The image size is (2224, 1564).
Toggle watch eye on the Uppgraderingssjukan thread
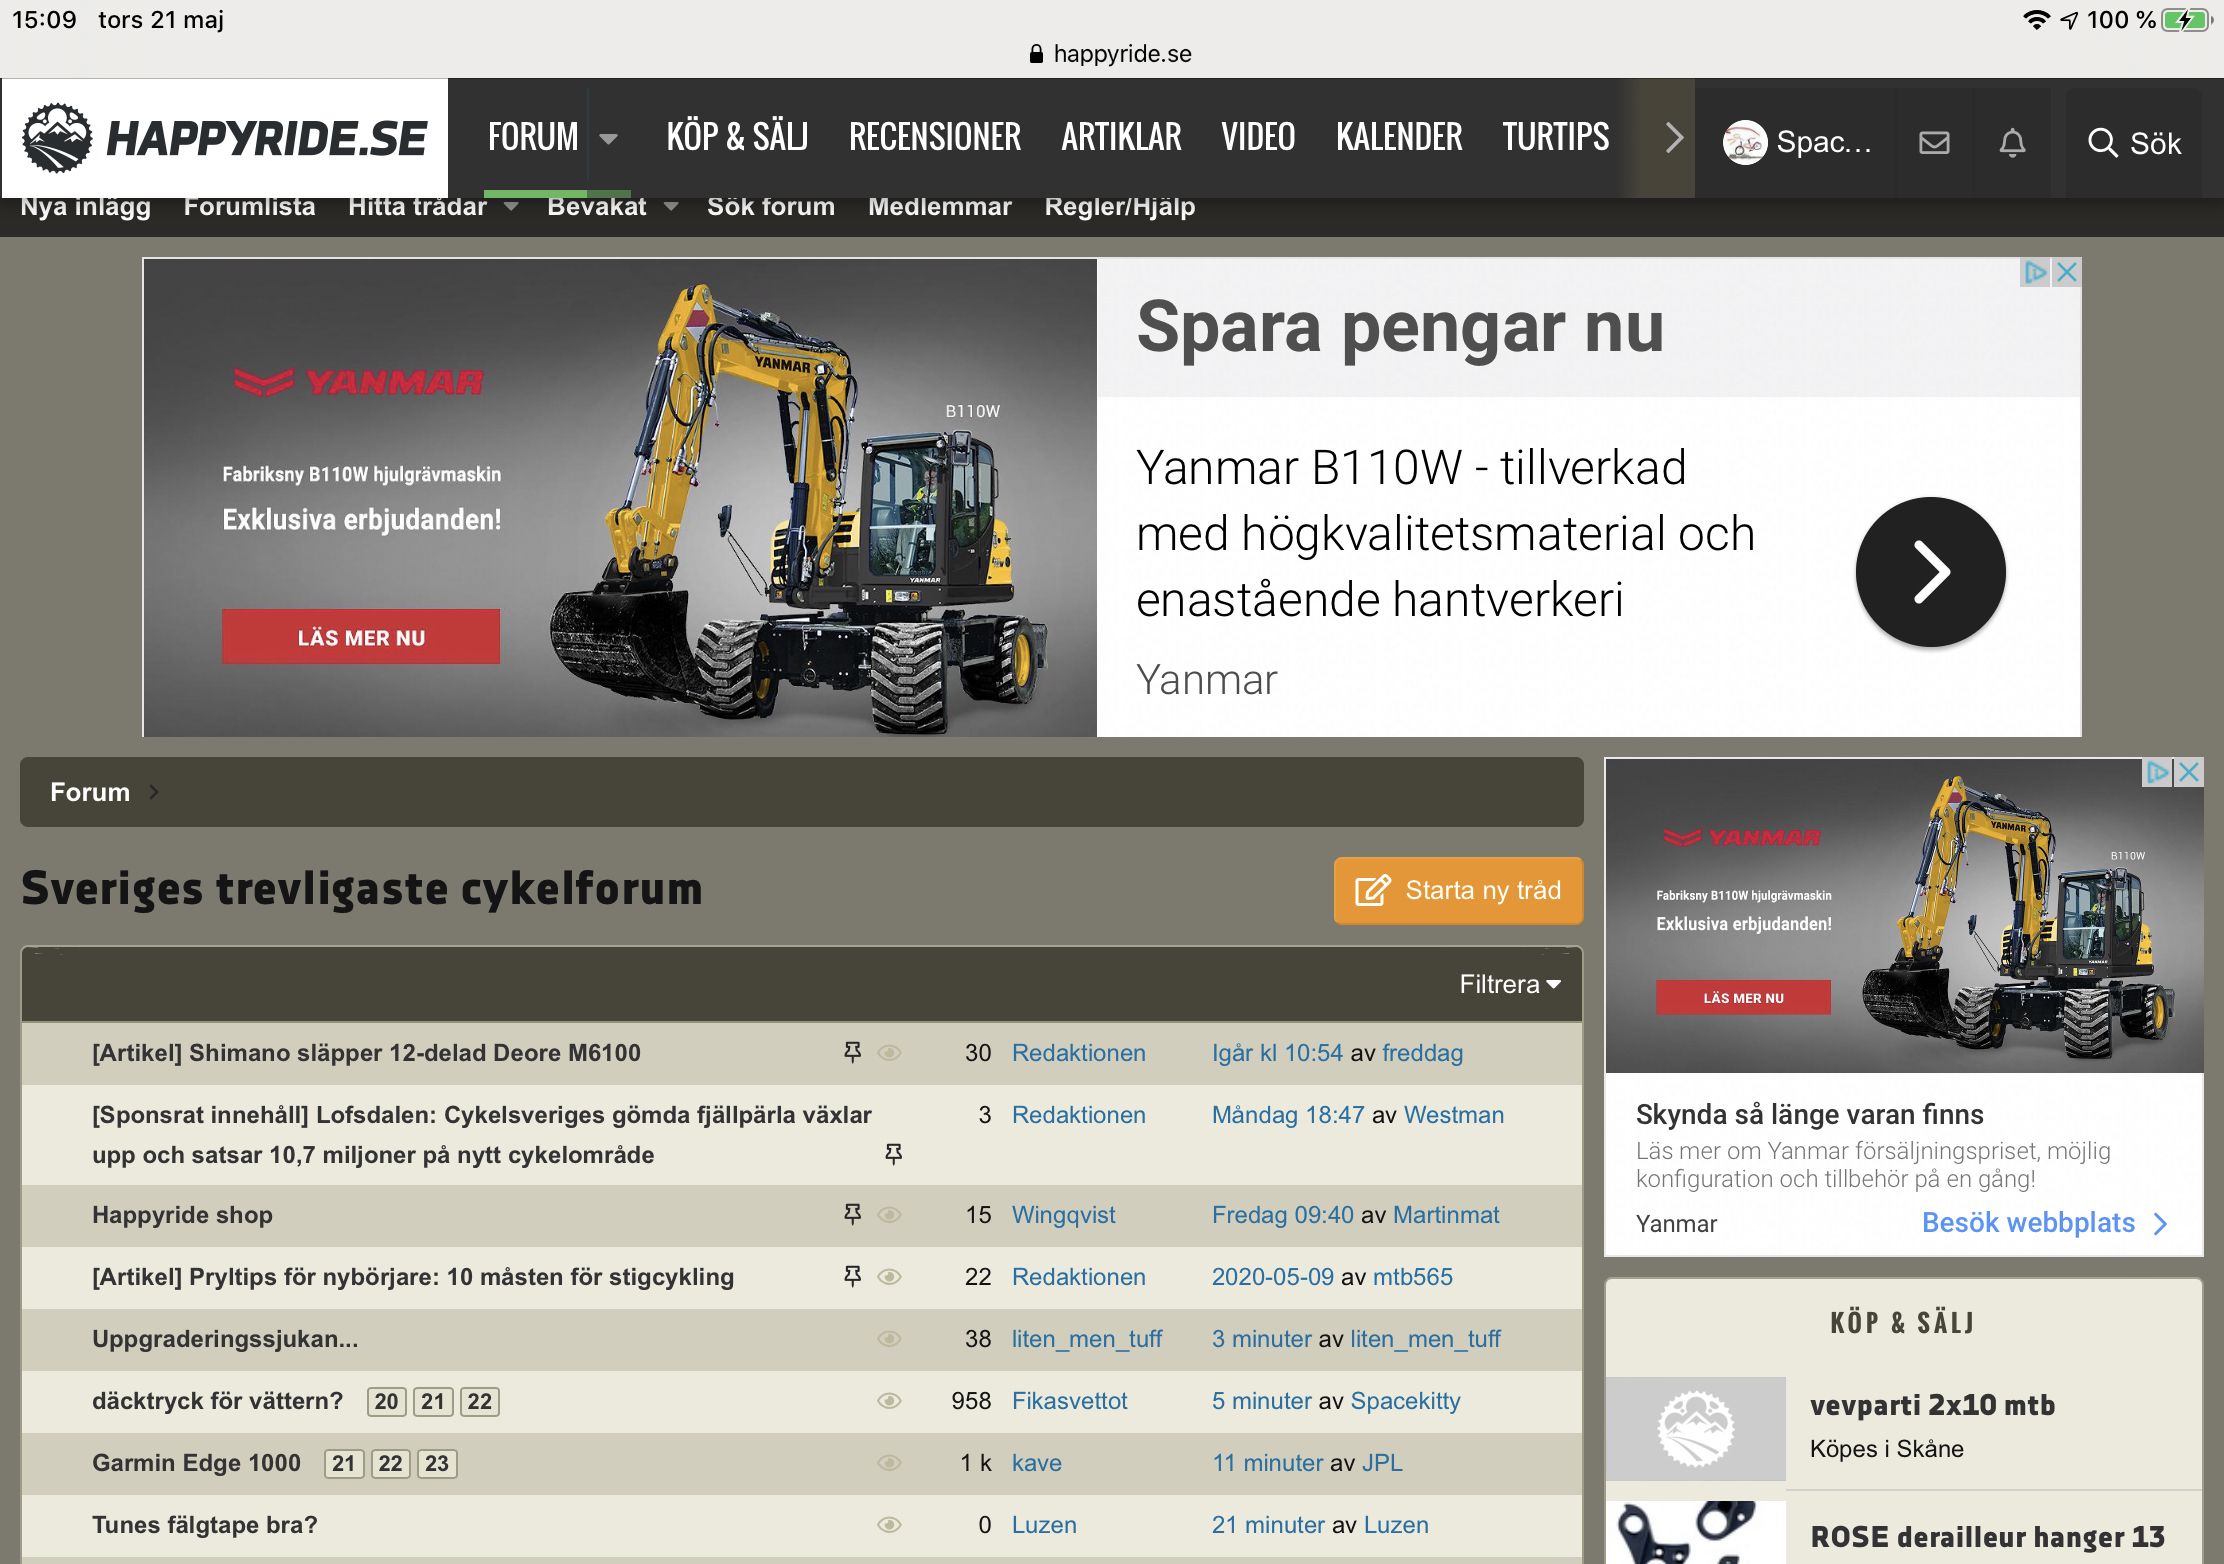(889, 1339)
